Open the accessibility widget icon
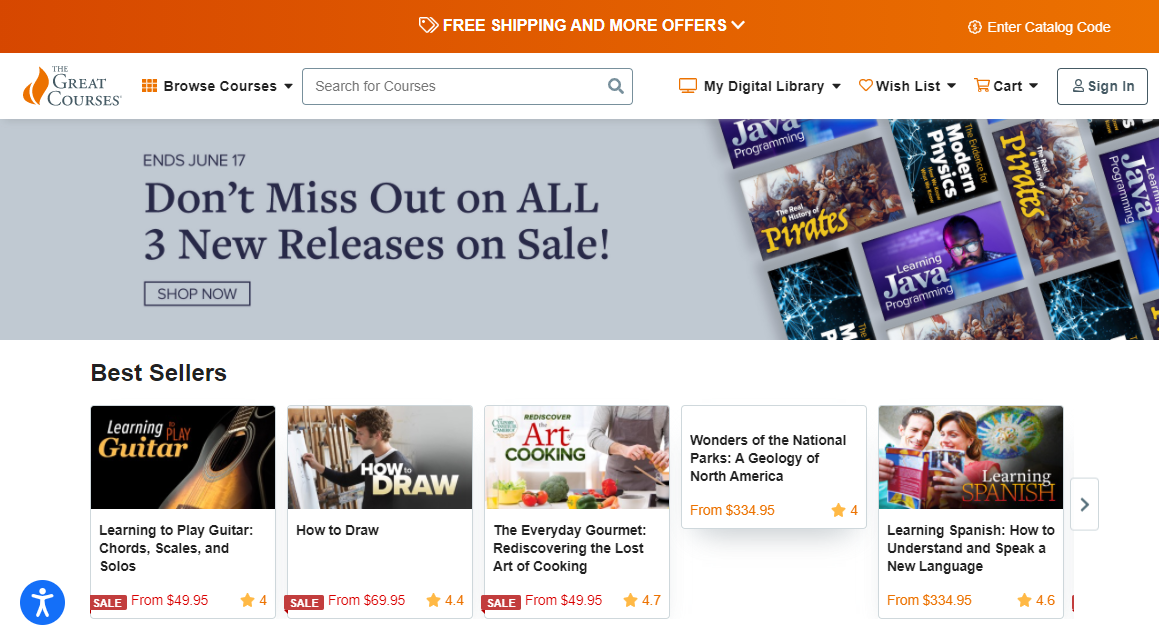This screenshot has width=1159, height=643. pyautogui.click(x=42, y=602)
